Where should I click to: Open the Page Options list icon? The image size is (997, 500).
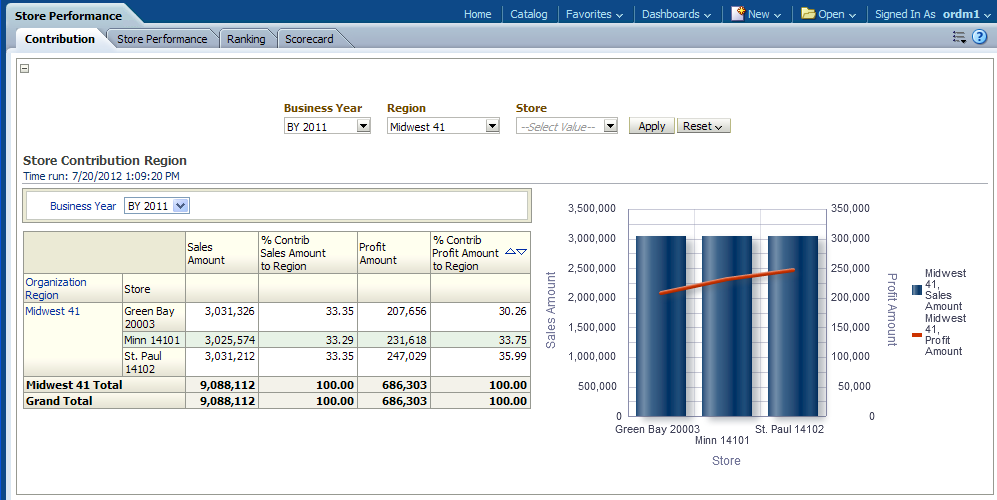pos(959,37)
